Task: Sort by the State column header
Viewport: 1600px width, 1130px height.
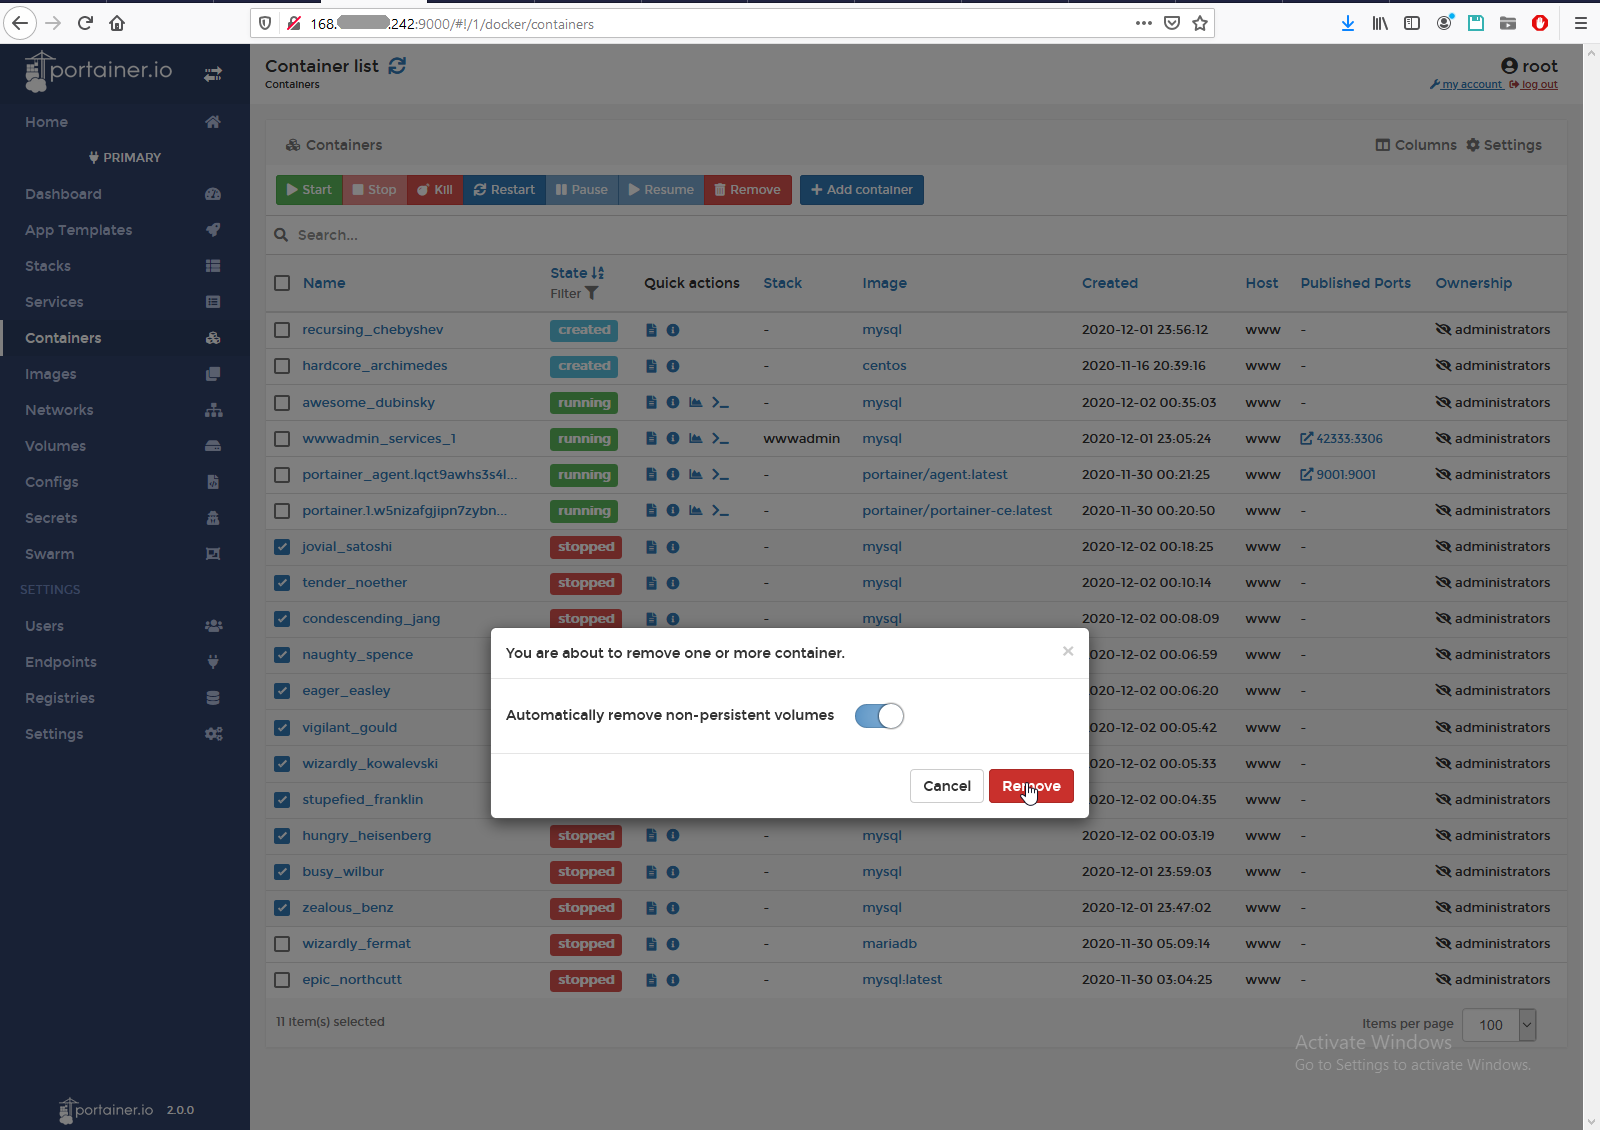Action: (577, 273)
